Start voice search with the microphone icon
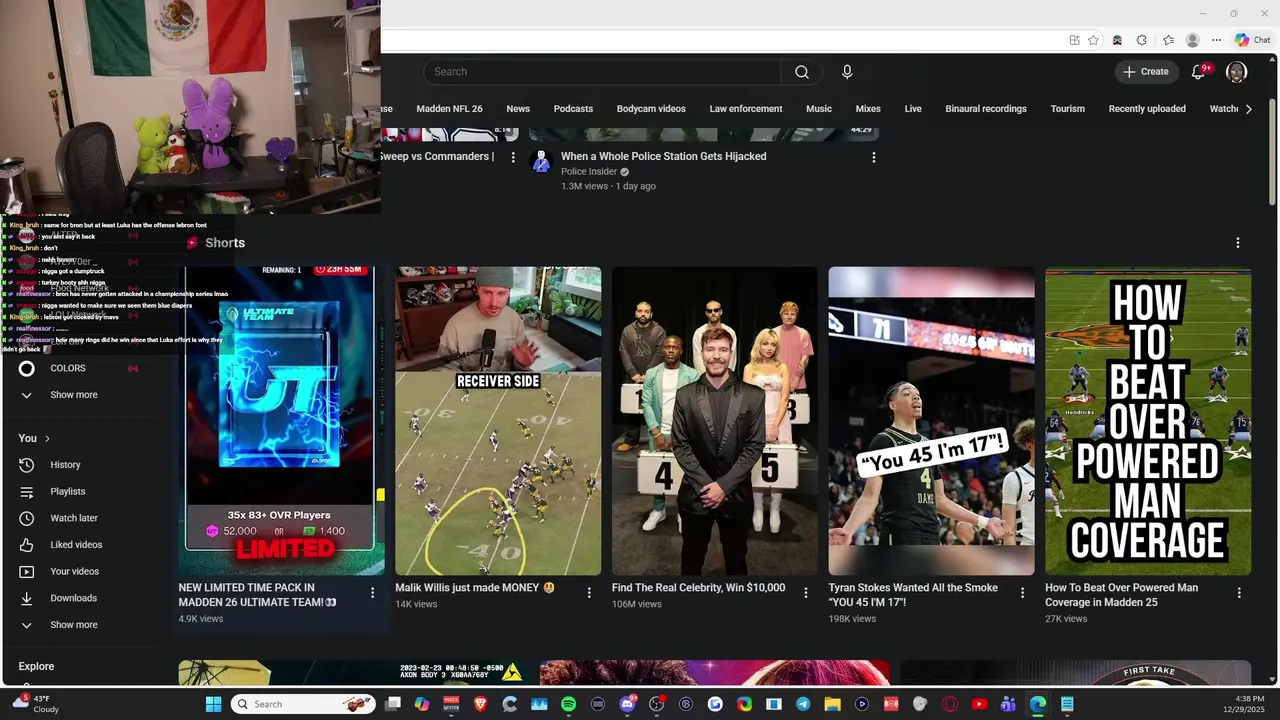The height and width of the screenshot is (720, 1280). coord(847,72)
